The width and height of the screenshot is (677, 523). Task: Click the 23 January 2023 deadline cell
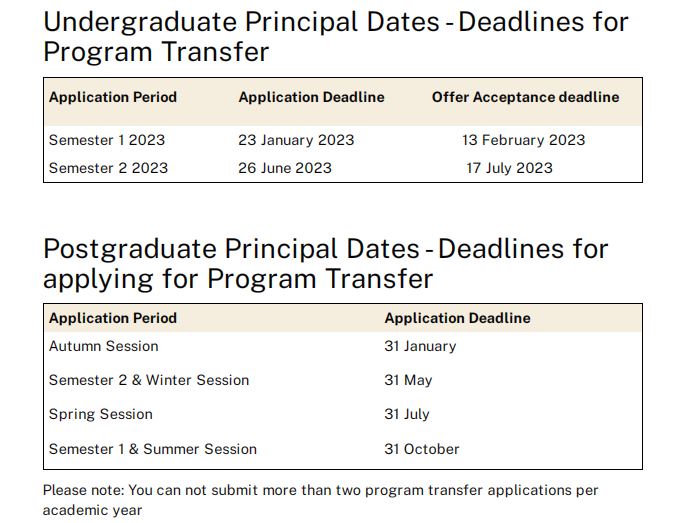tap(296, 140)
